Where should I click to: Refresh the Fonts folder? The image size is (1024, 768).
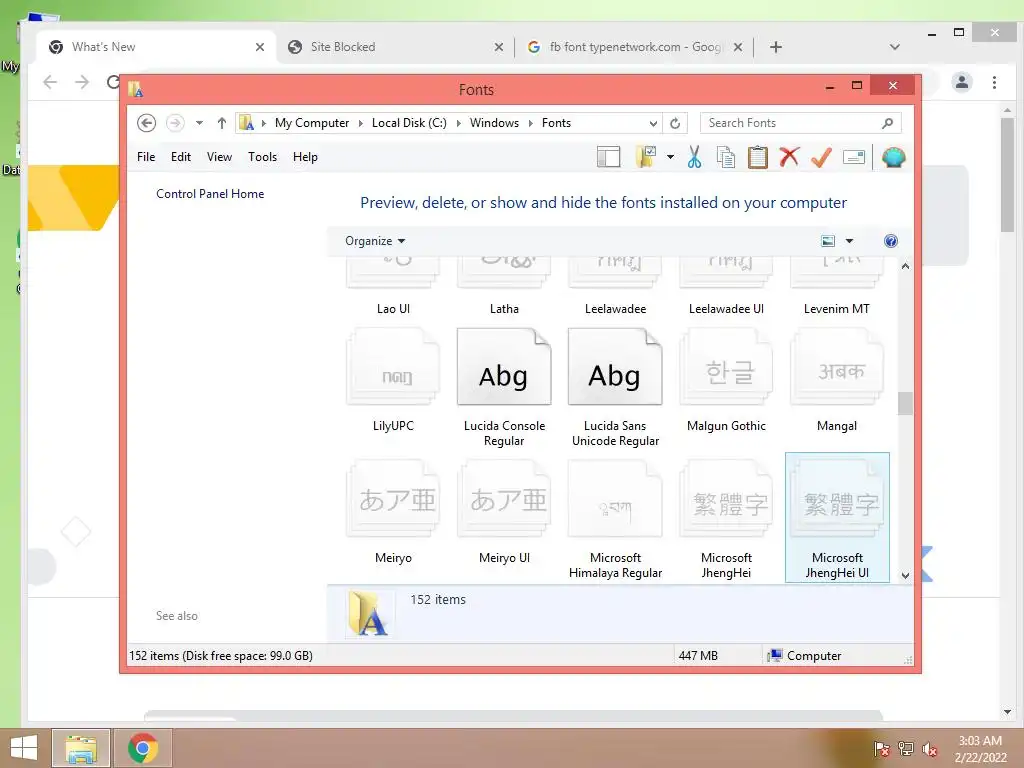[675, 123]
